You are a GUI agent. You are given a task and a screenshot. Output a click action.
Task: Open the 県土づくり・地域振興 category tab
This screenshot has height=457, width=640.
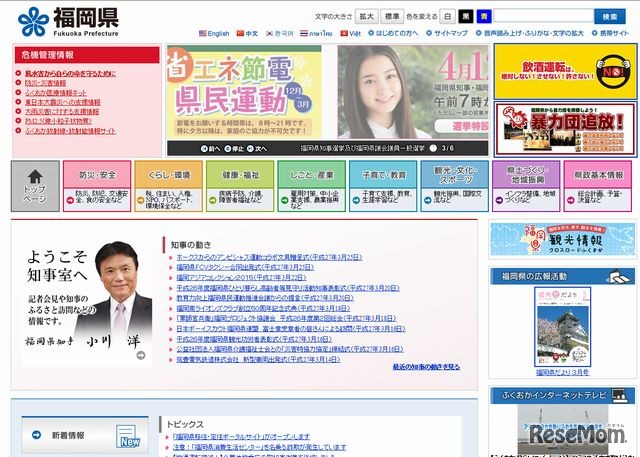(526, 175)
